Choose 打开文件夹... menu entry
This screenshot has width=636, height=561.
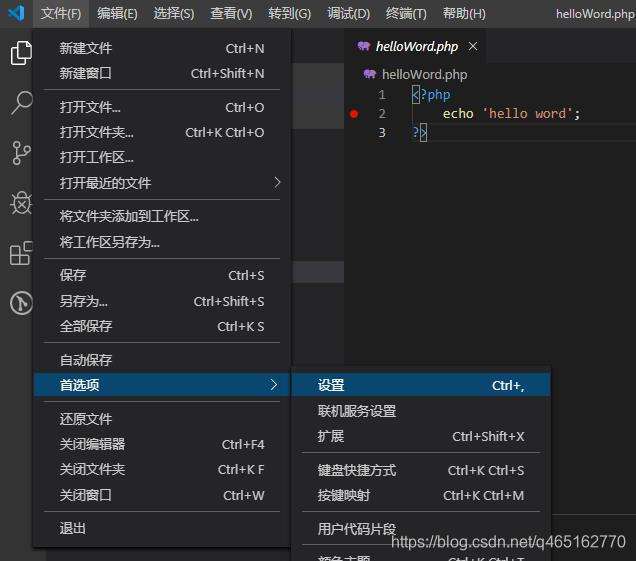coord(162,132)
